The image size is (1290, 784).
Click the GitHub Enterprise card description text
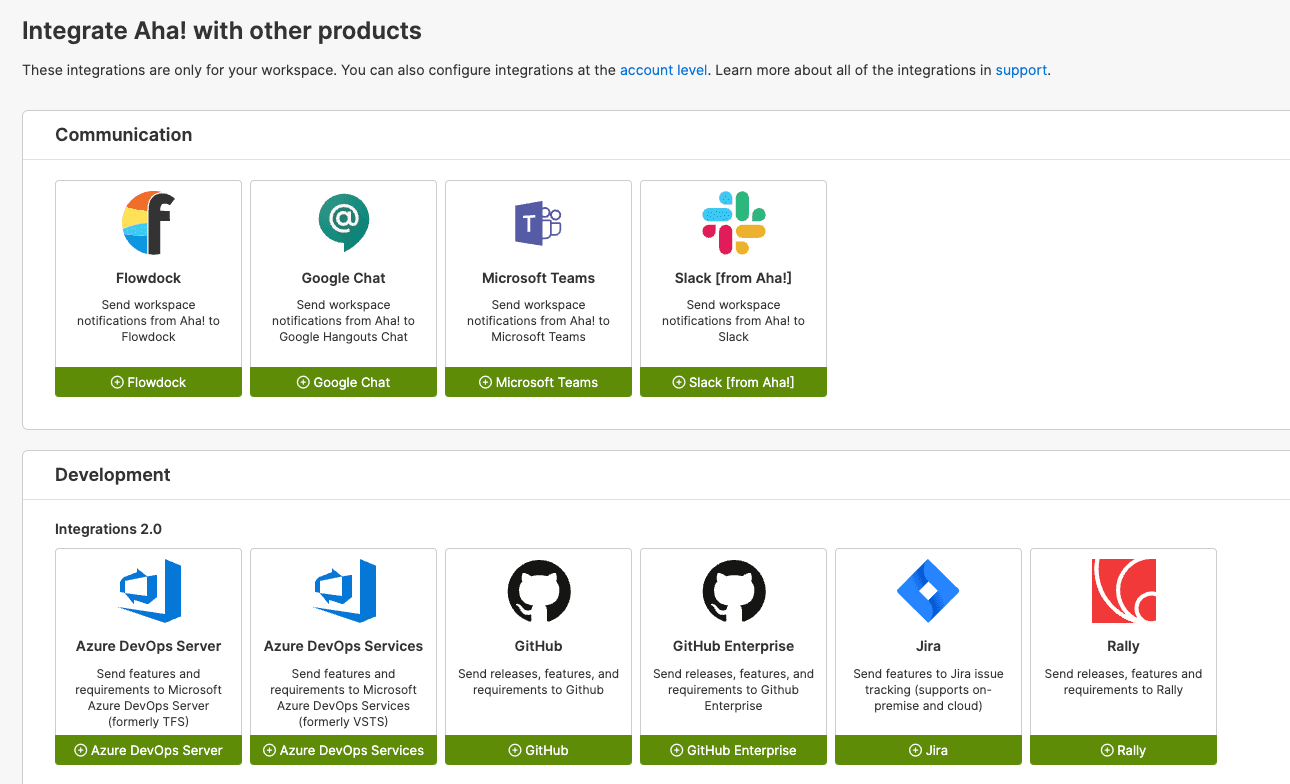pos(733,690)
